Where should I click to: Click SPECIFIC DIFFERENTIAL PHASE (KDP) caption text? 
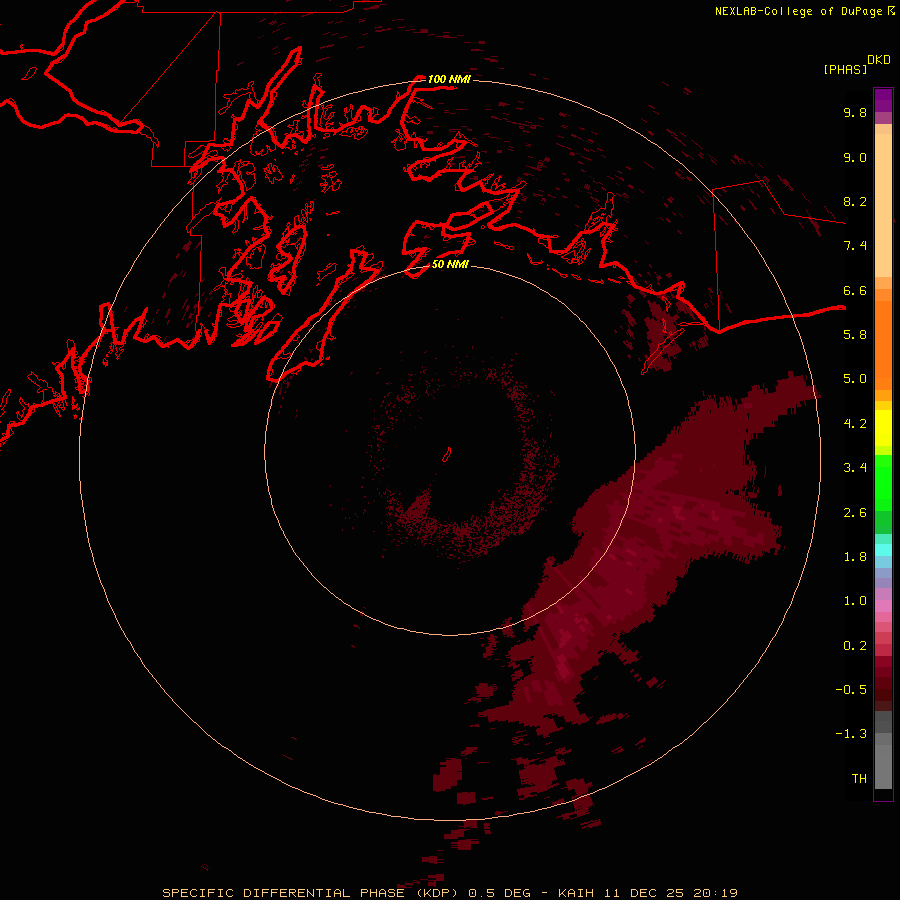click(311, 893)
